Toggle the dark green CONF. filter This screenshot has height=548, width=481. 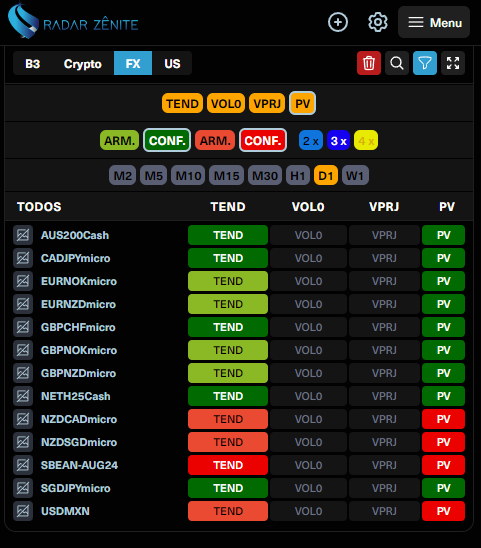167,140
